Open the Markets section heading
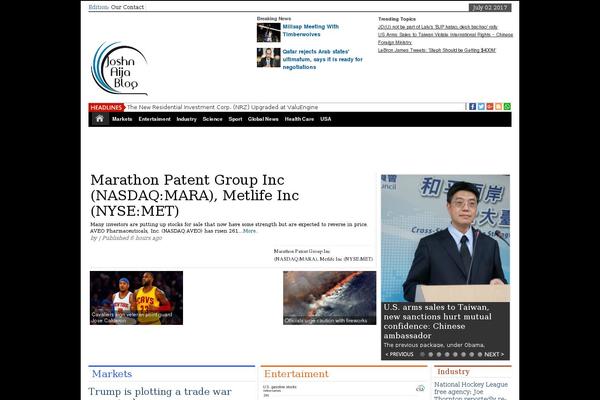The image size is (600, 400). [112, 374]
